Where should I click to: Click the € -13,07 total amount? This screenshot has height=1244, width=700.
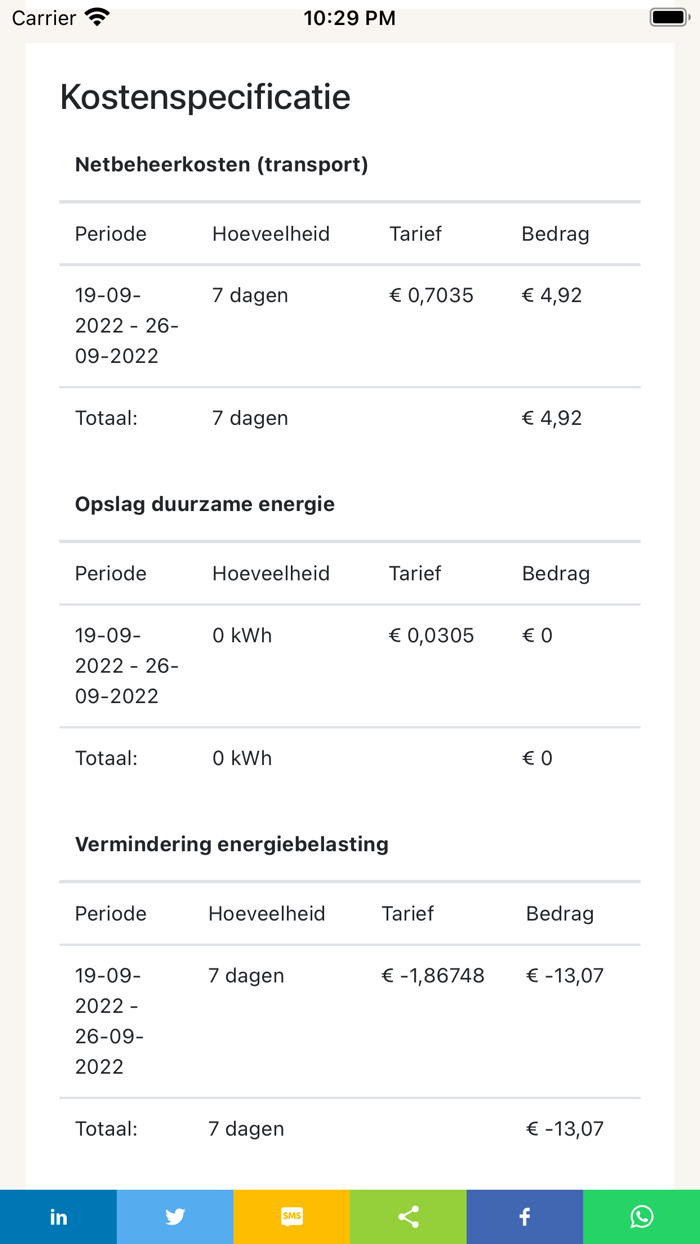pos(565,1128)
